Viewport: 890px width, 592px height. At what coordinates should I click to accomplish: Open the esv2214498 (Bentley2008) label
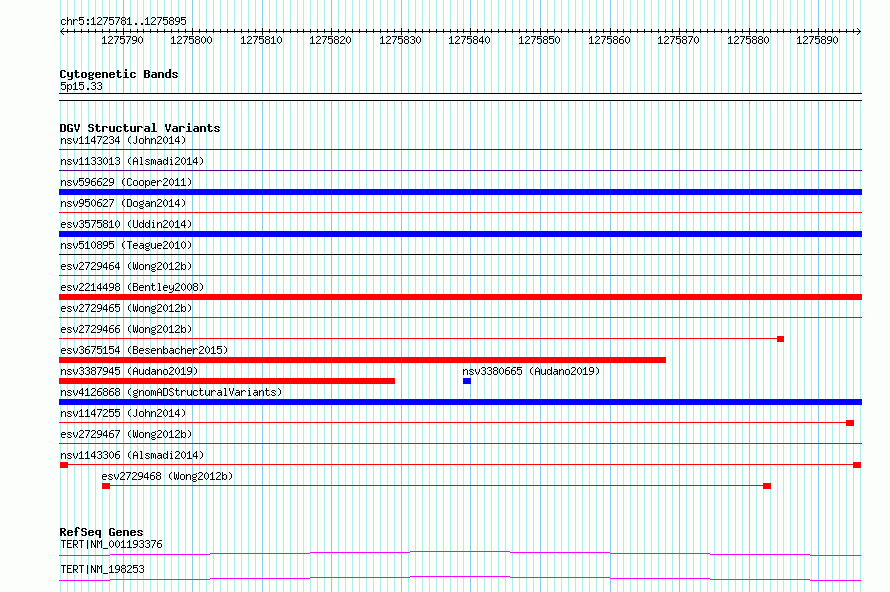[x=132, y=287]
